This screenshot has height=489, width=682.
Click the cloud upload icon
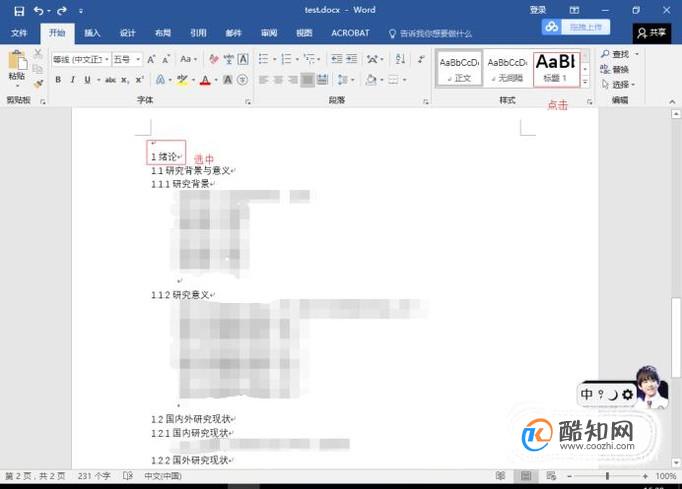pos(552,27)
